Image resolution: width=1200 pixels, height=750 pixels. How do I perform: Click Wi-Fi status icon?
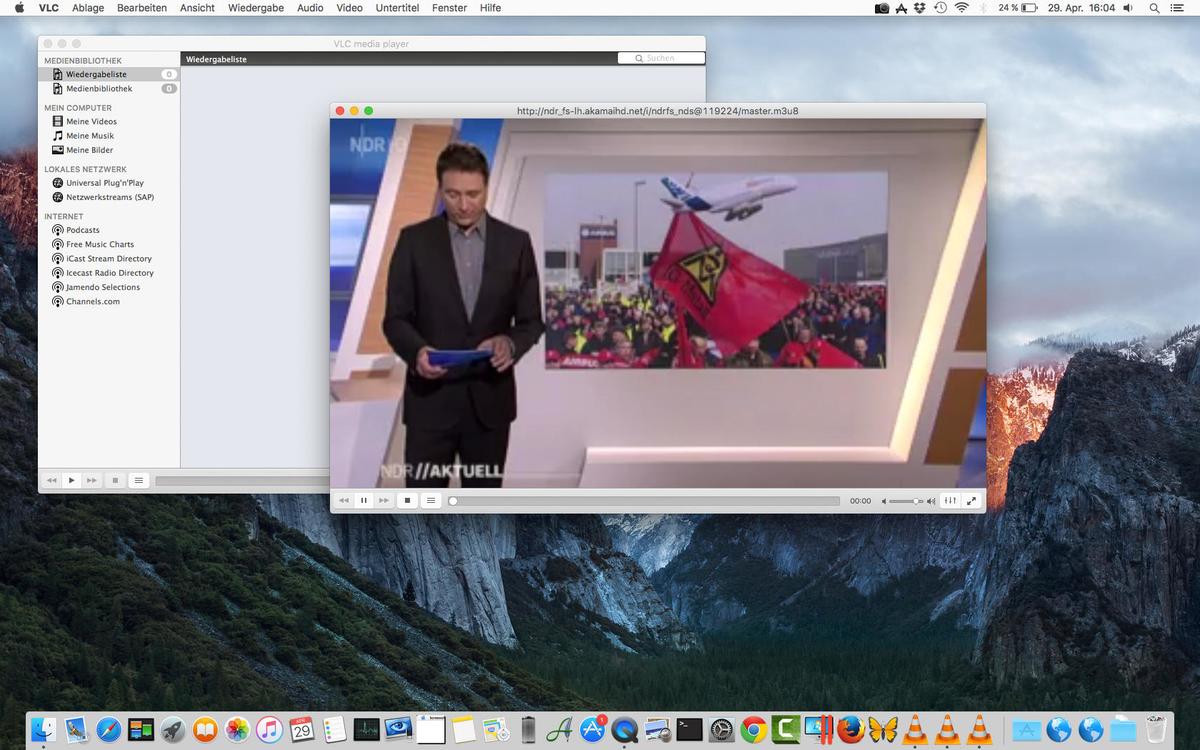point(961,8)
